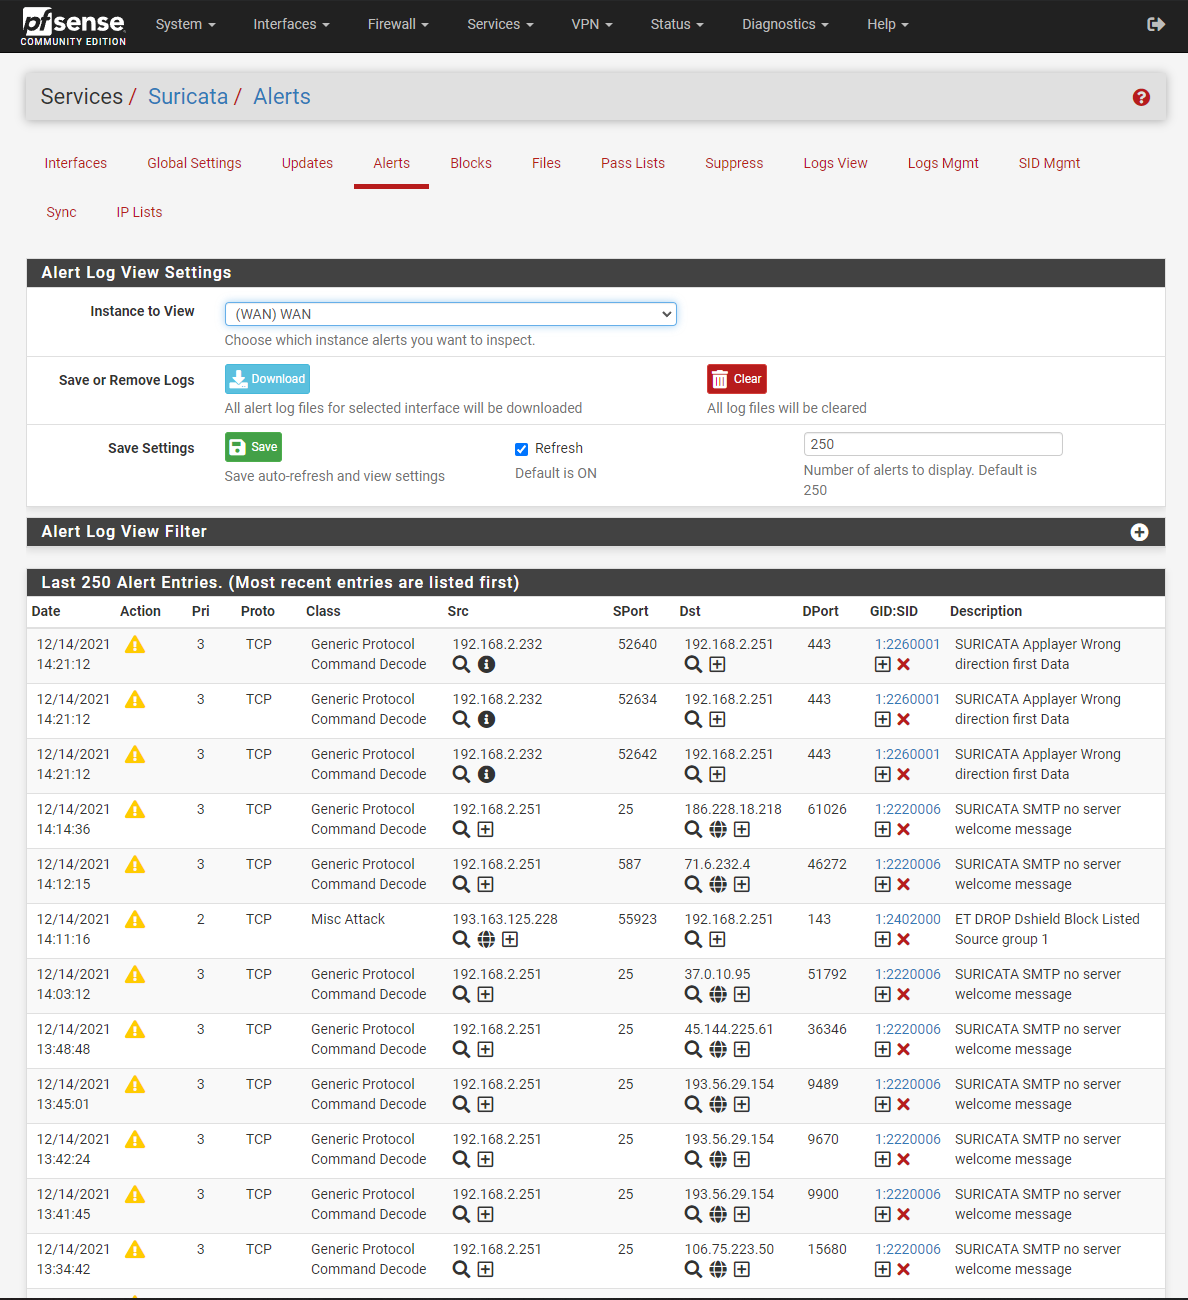Switch to the Blocks tab
Viewport: 1188px width, 1300px height.
coord(470,163)
